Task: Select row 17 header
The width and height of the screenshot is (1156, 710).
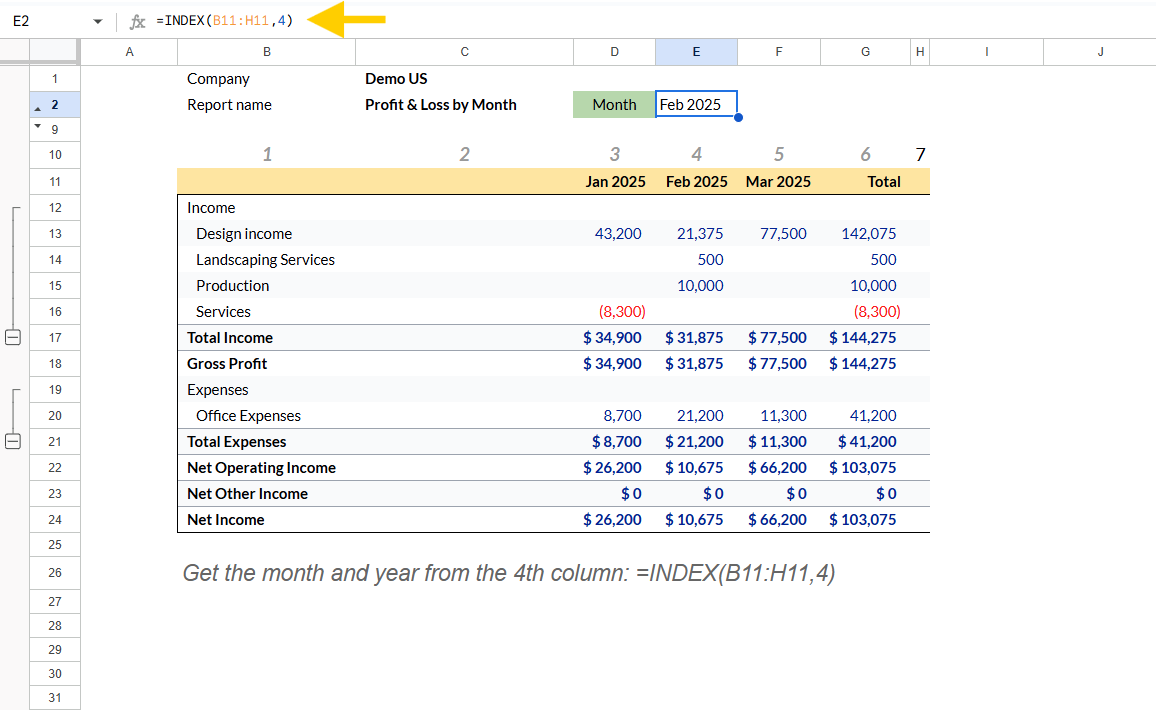Action: coord(55,338)
